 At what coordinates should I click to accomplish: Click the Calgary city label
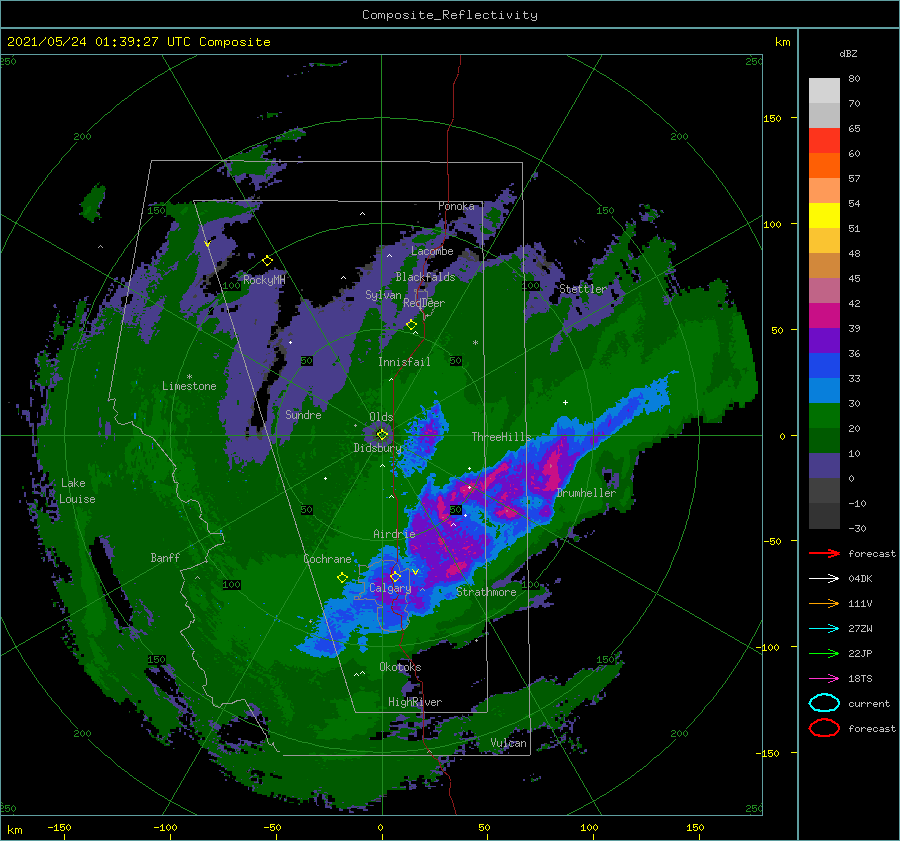click(x=390, y=588)
